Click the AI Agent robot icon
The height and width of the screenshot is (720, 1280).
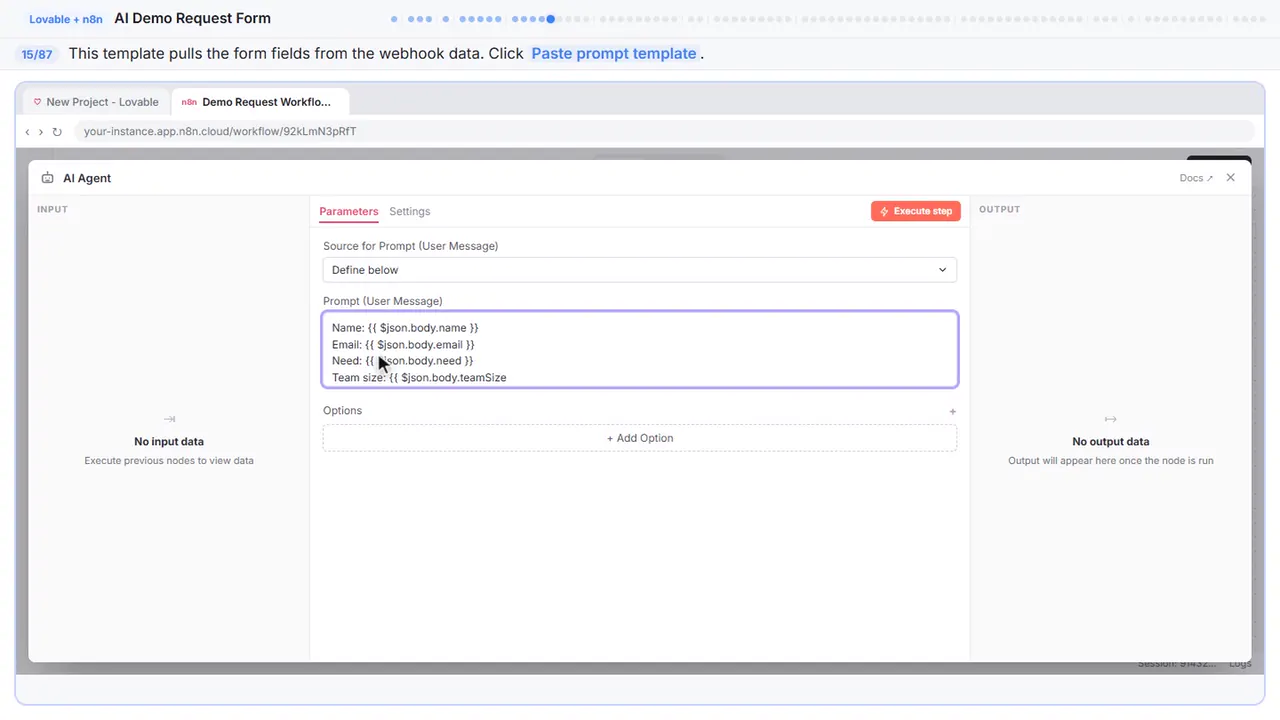(x=47, y=178)
